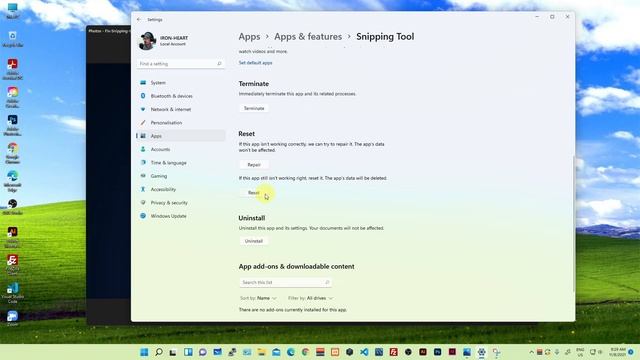The image size is (640, 360).
Task: Open the Adobe Illustrator desktop shortcut
Action: pyautogui.click(x=12, y=237)
